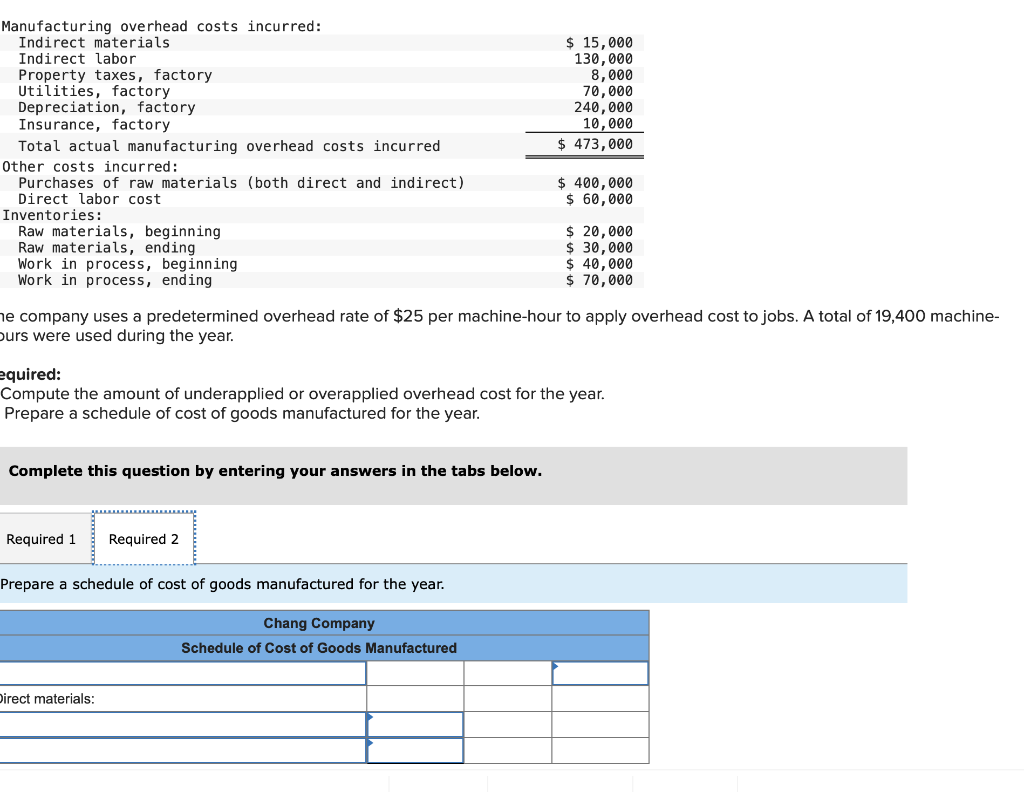Select the rightmost amount cell in the Direct materials row

pyautogui.click(x=600, y=698)
